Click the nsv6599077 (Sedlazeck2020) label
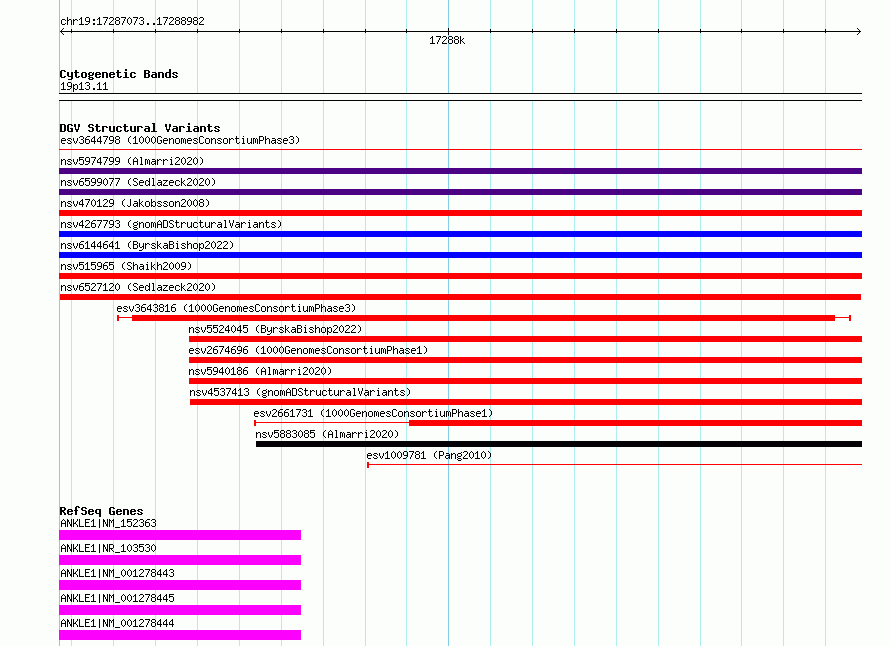This screenshot has width=890, height=646. (x=138, y=182)
